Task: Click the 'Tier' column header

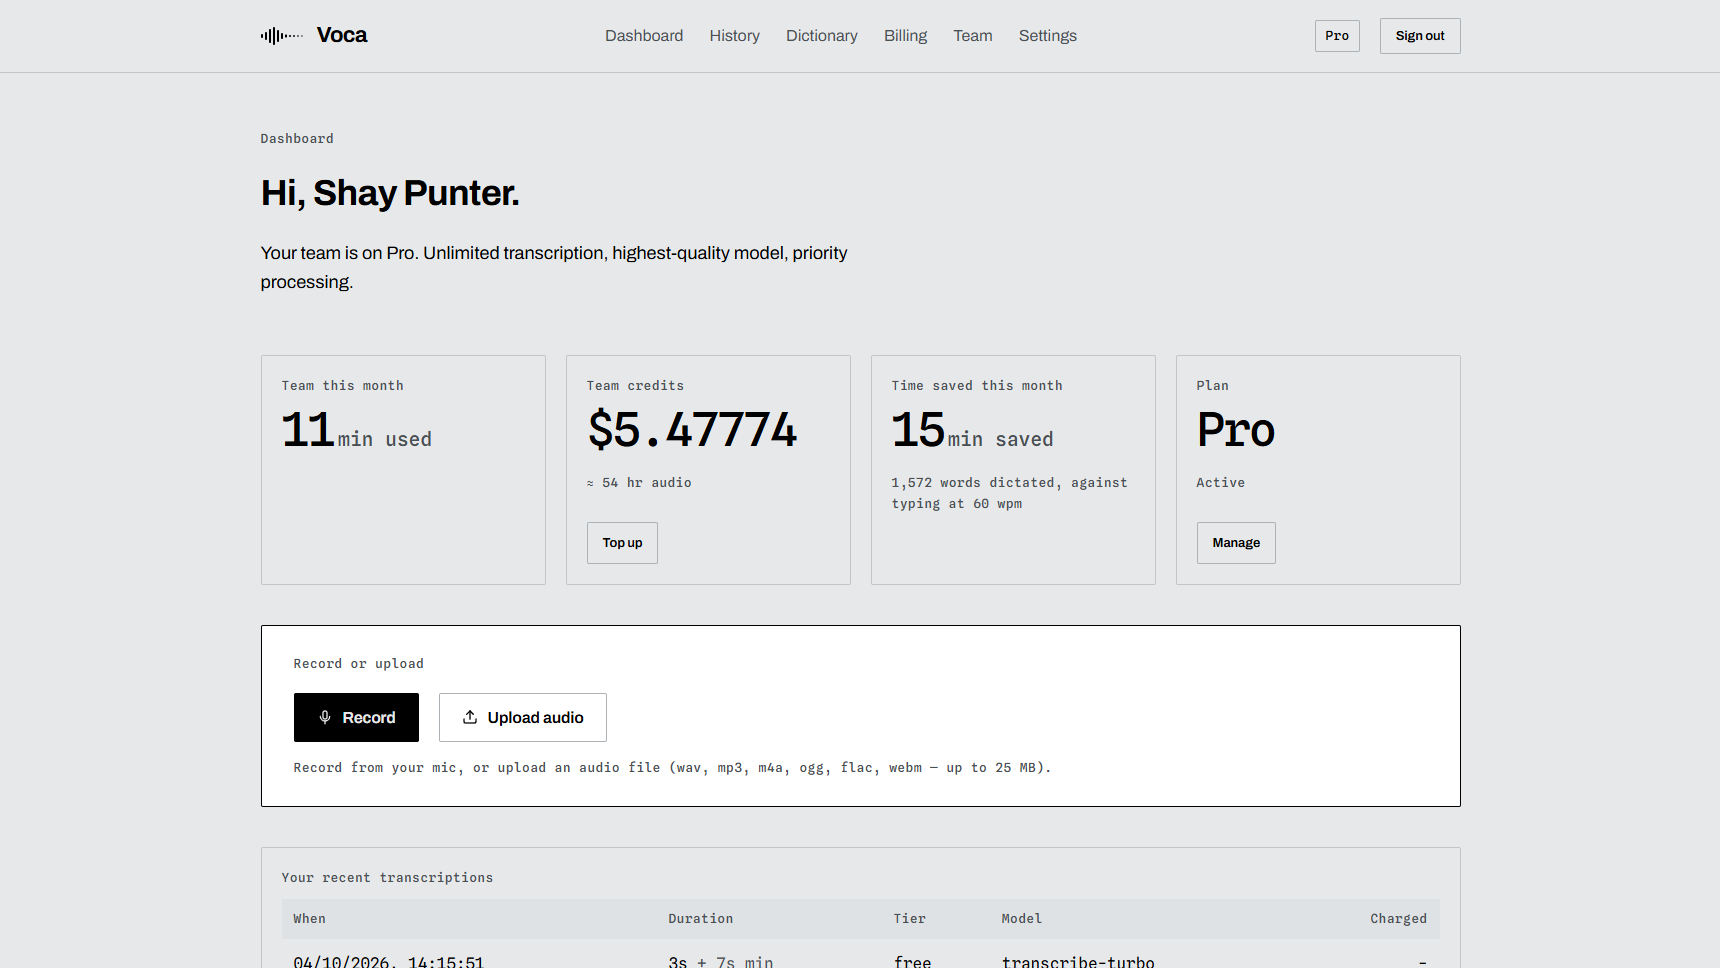Action: pyautogui.click(x=910, y=919)
